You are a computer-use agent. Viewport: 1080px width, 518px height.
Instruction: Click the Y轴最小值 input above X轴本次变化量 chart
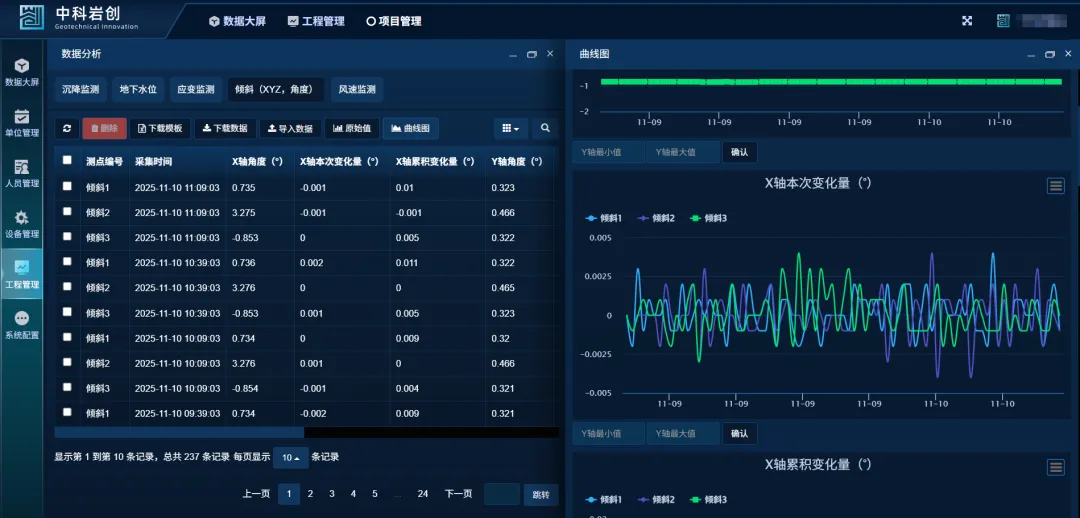pos(607,153)
